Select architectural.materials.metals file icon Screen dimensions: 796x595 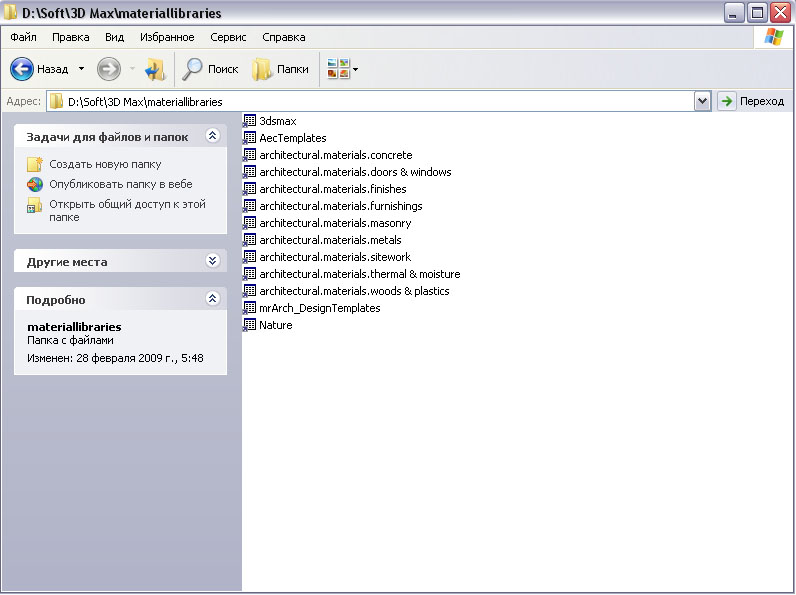(x=249, y=240)
